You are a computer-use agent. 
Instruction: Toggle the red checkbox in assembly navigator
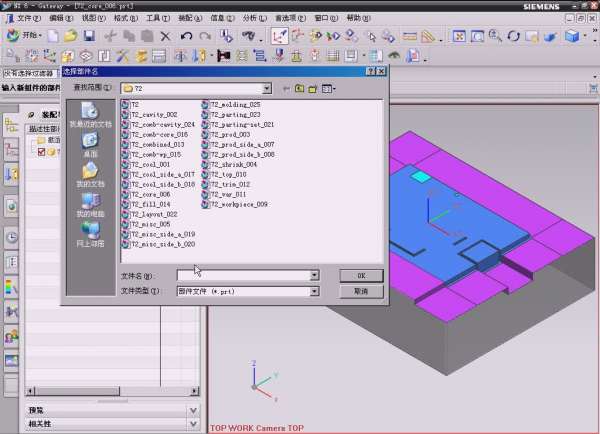click(42, 152)
